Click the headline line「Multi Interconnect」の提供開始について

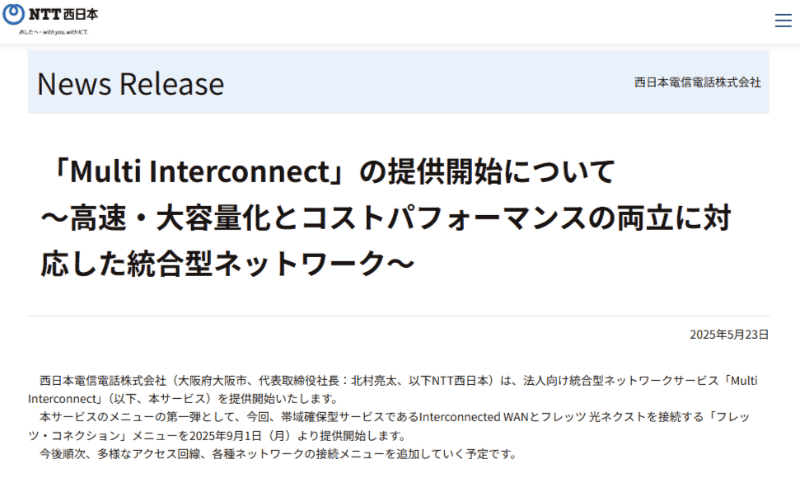tap(328, 172)
